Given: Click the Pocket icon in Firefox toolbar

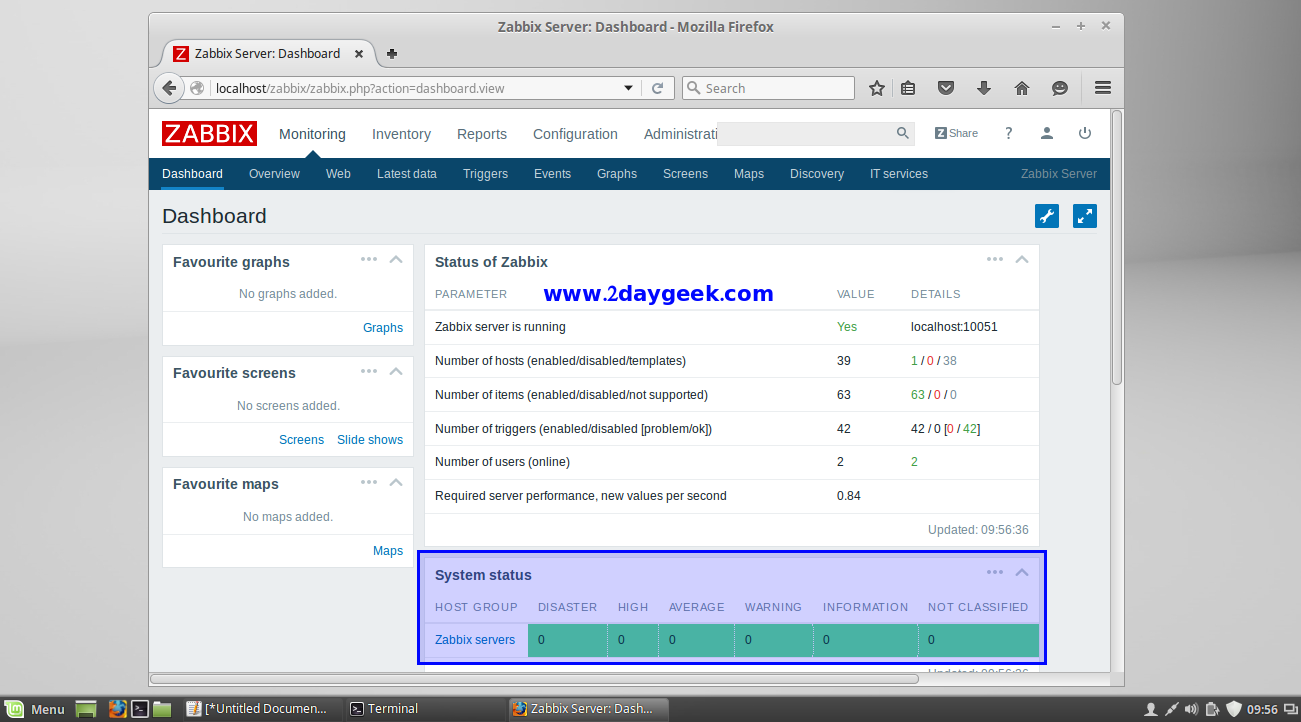Looking at the screenshot, I should pos(946,88).
